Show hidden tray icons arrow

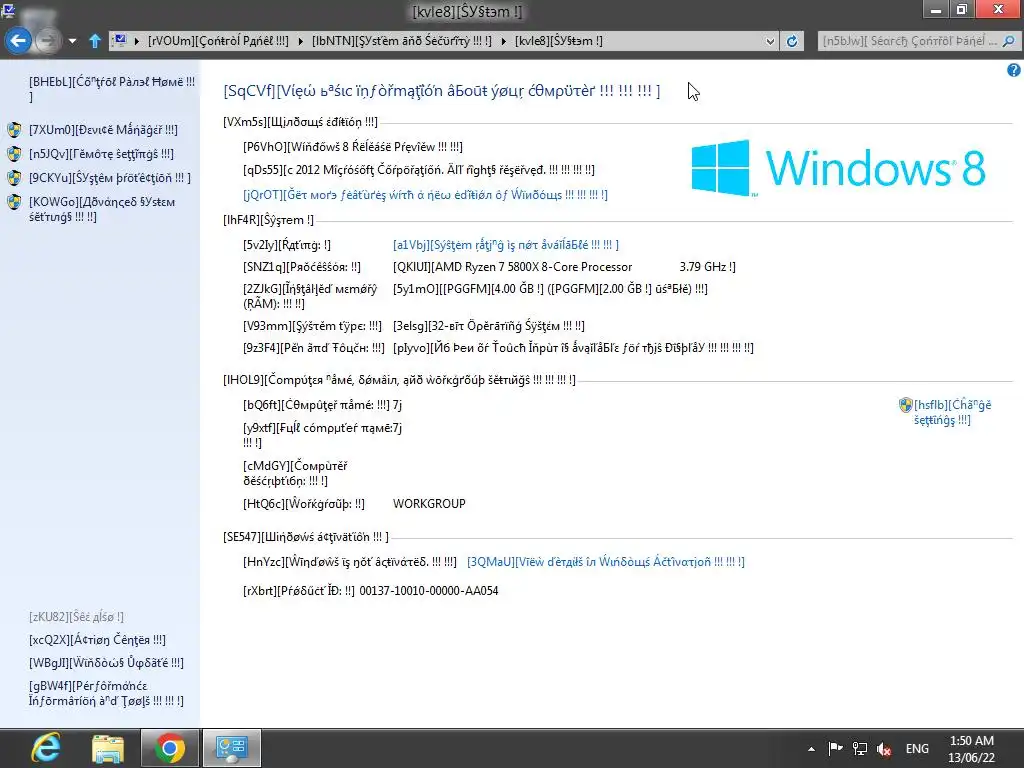[x=811, y=749]
